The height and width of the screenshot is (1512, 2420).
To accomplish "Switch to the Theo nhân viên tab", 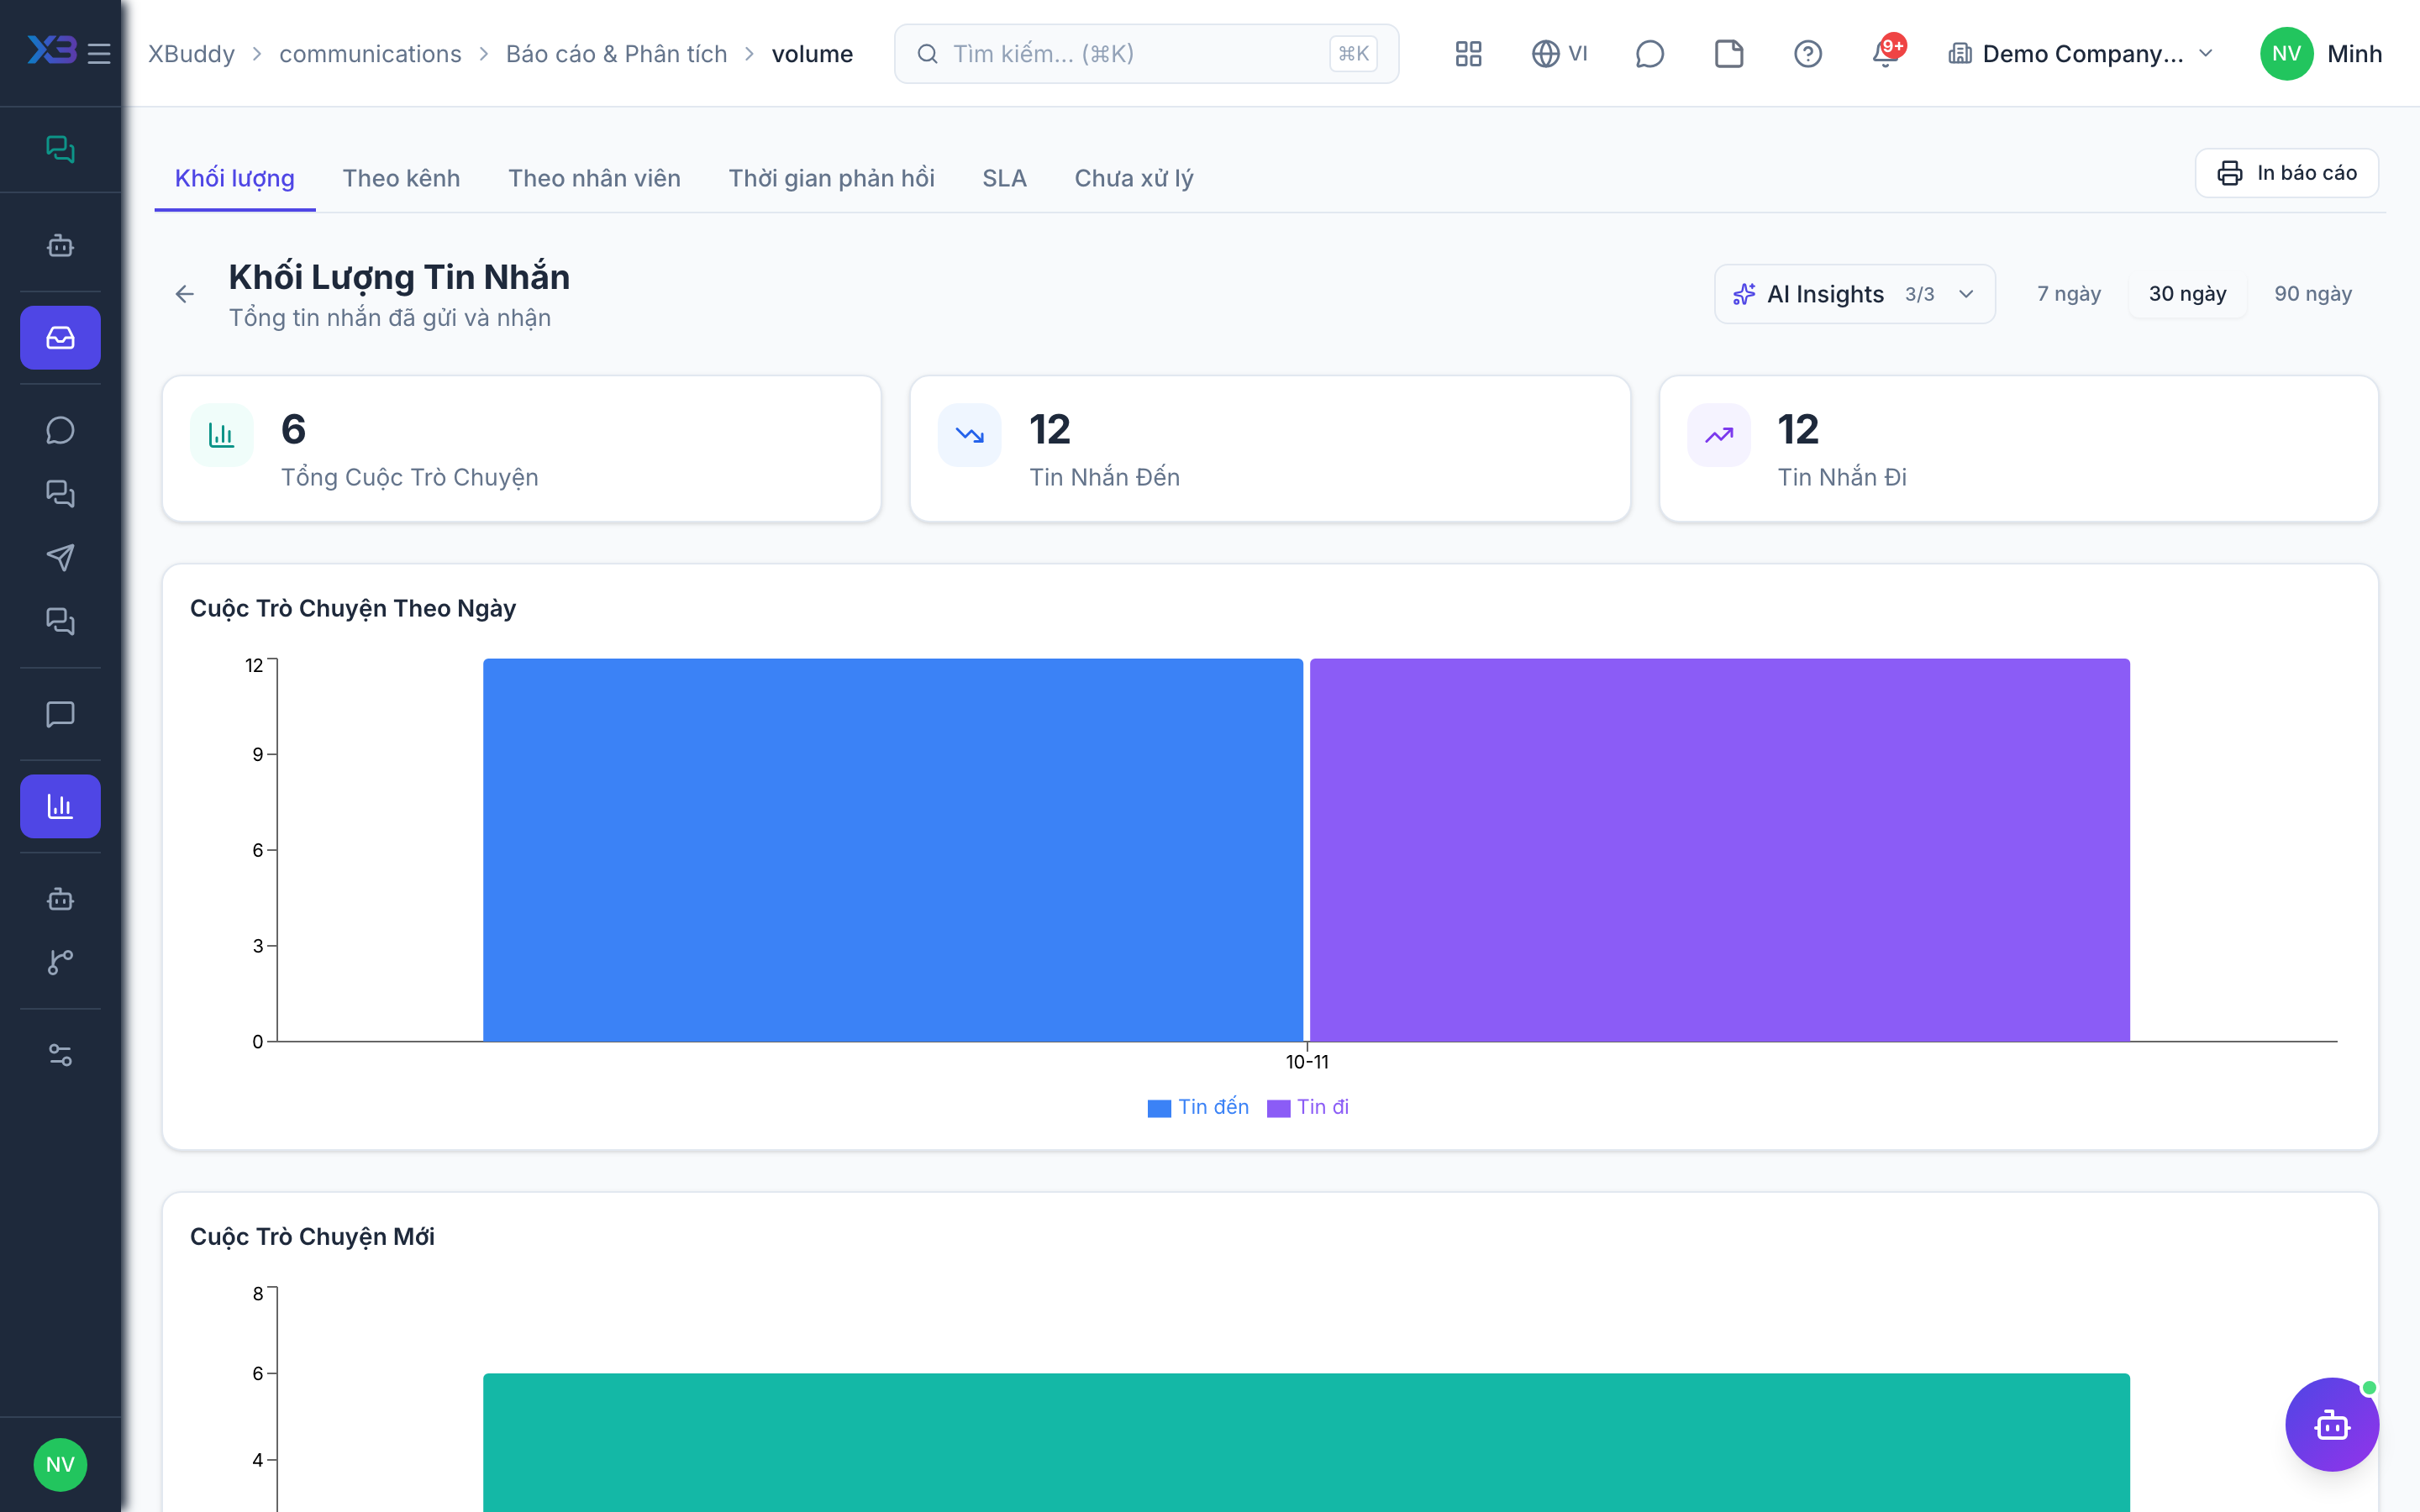I will (594, 178).
